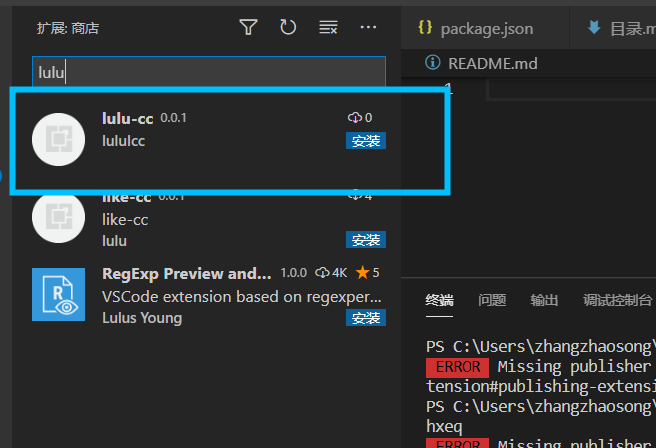Switch to the package.json editor tab
The height and width of the screenshot is (448, 656).
[x=473, y=28]
